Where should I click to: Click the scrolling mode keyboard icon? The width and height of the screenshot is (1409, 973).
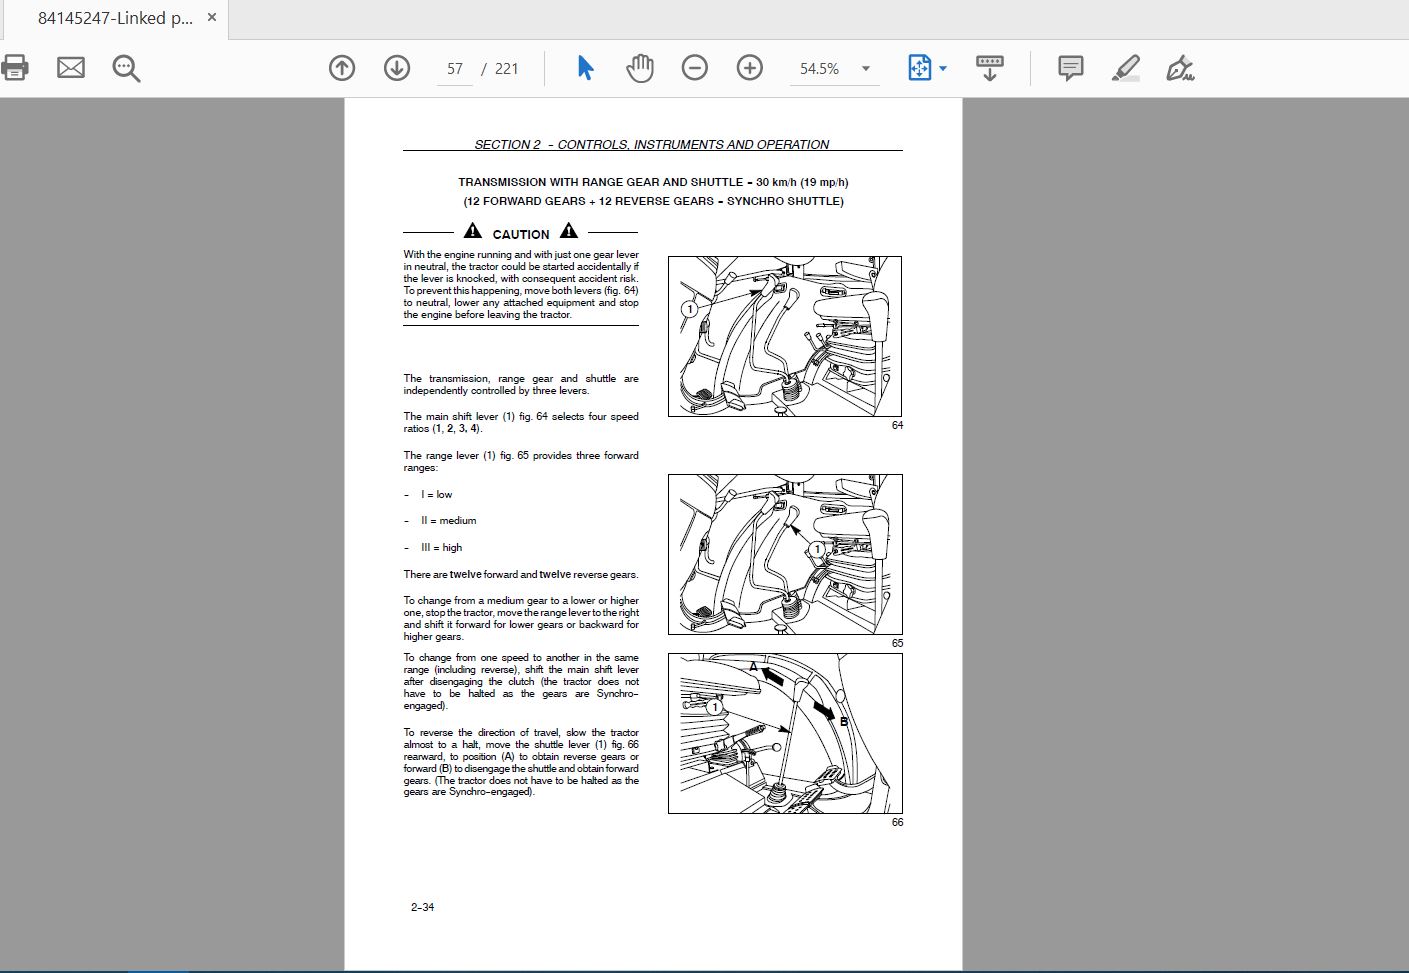[x=989, y=68]
